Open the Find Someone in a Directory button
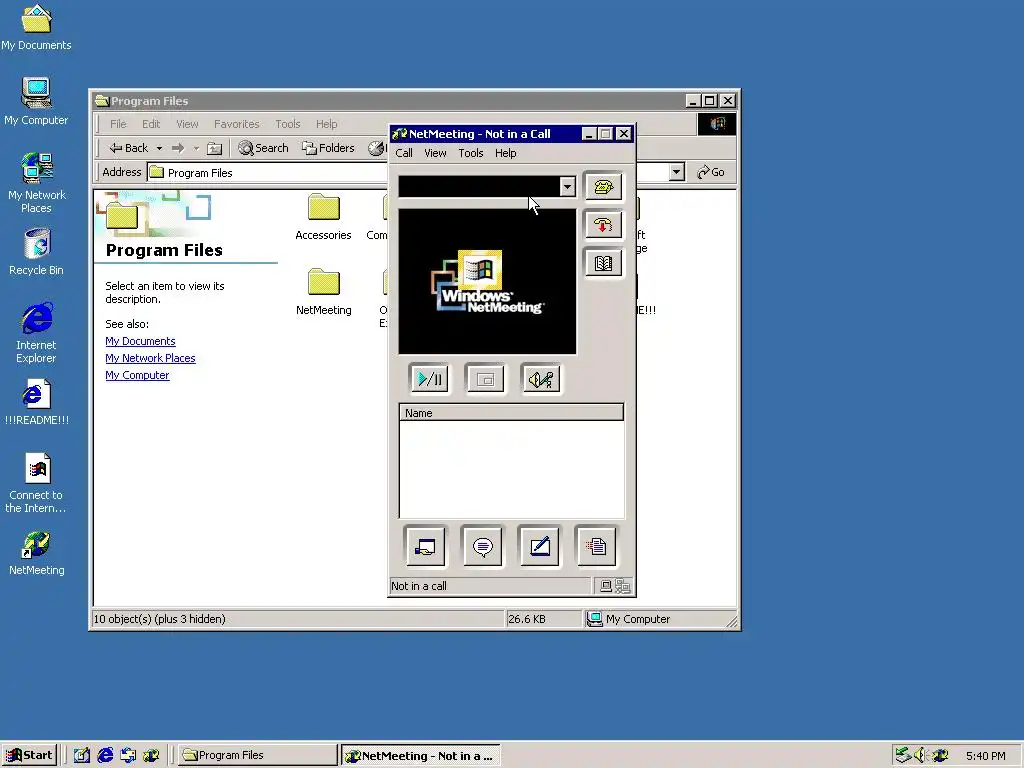This screenshot has width=1024, height=768. 603,263
